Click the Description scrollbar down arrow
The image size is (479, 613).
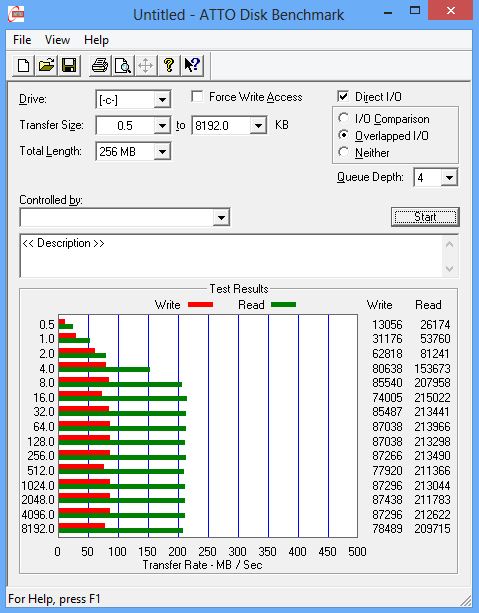pos(450,269)
